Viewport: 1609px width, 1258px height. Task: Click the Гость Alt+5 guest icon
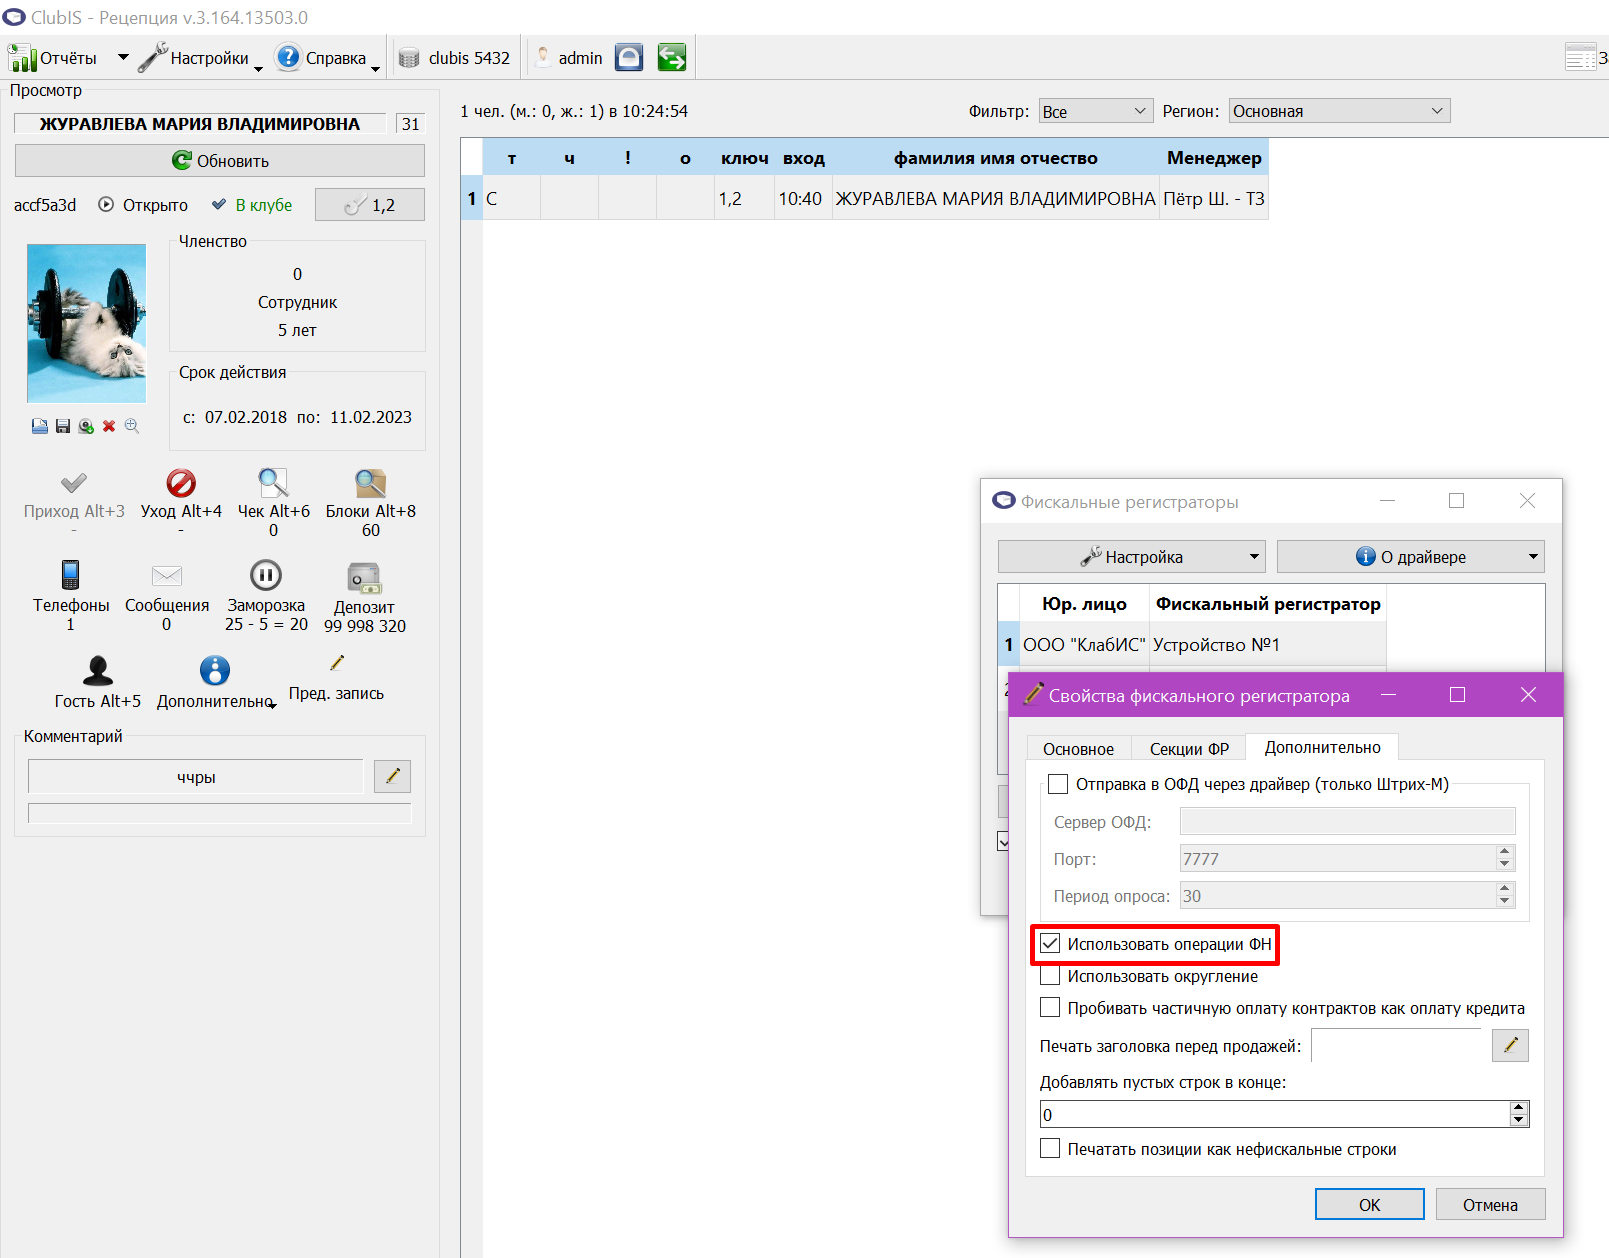97,670
